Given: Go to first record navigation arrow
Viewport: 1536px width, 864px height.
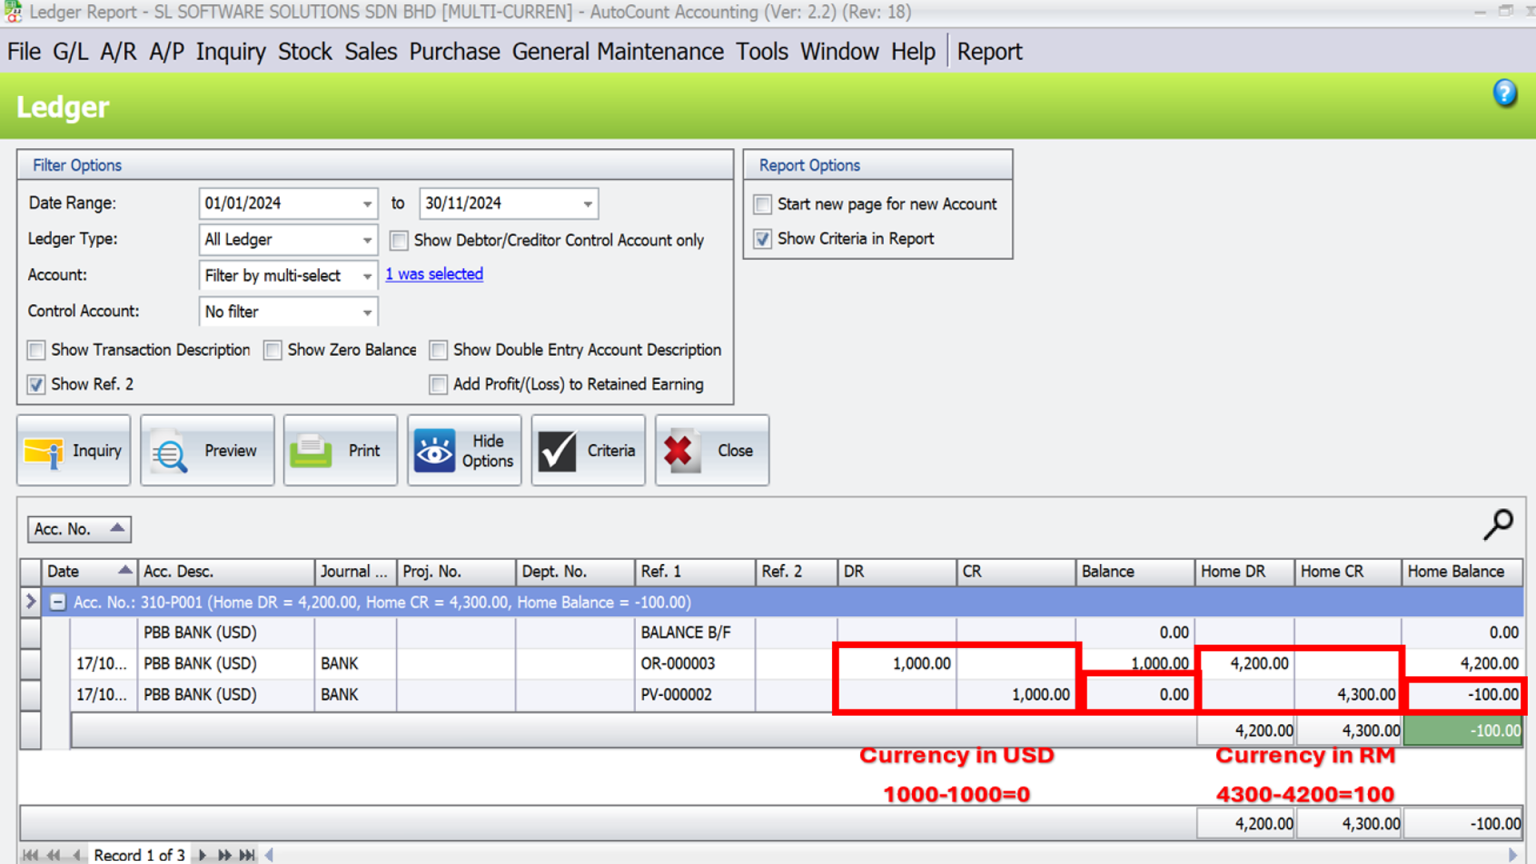Looking at the screenshot, I should tap(31, 855).
